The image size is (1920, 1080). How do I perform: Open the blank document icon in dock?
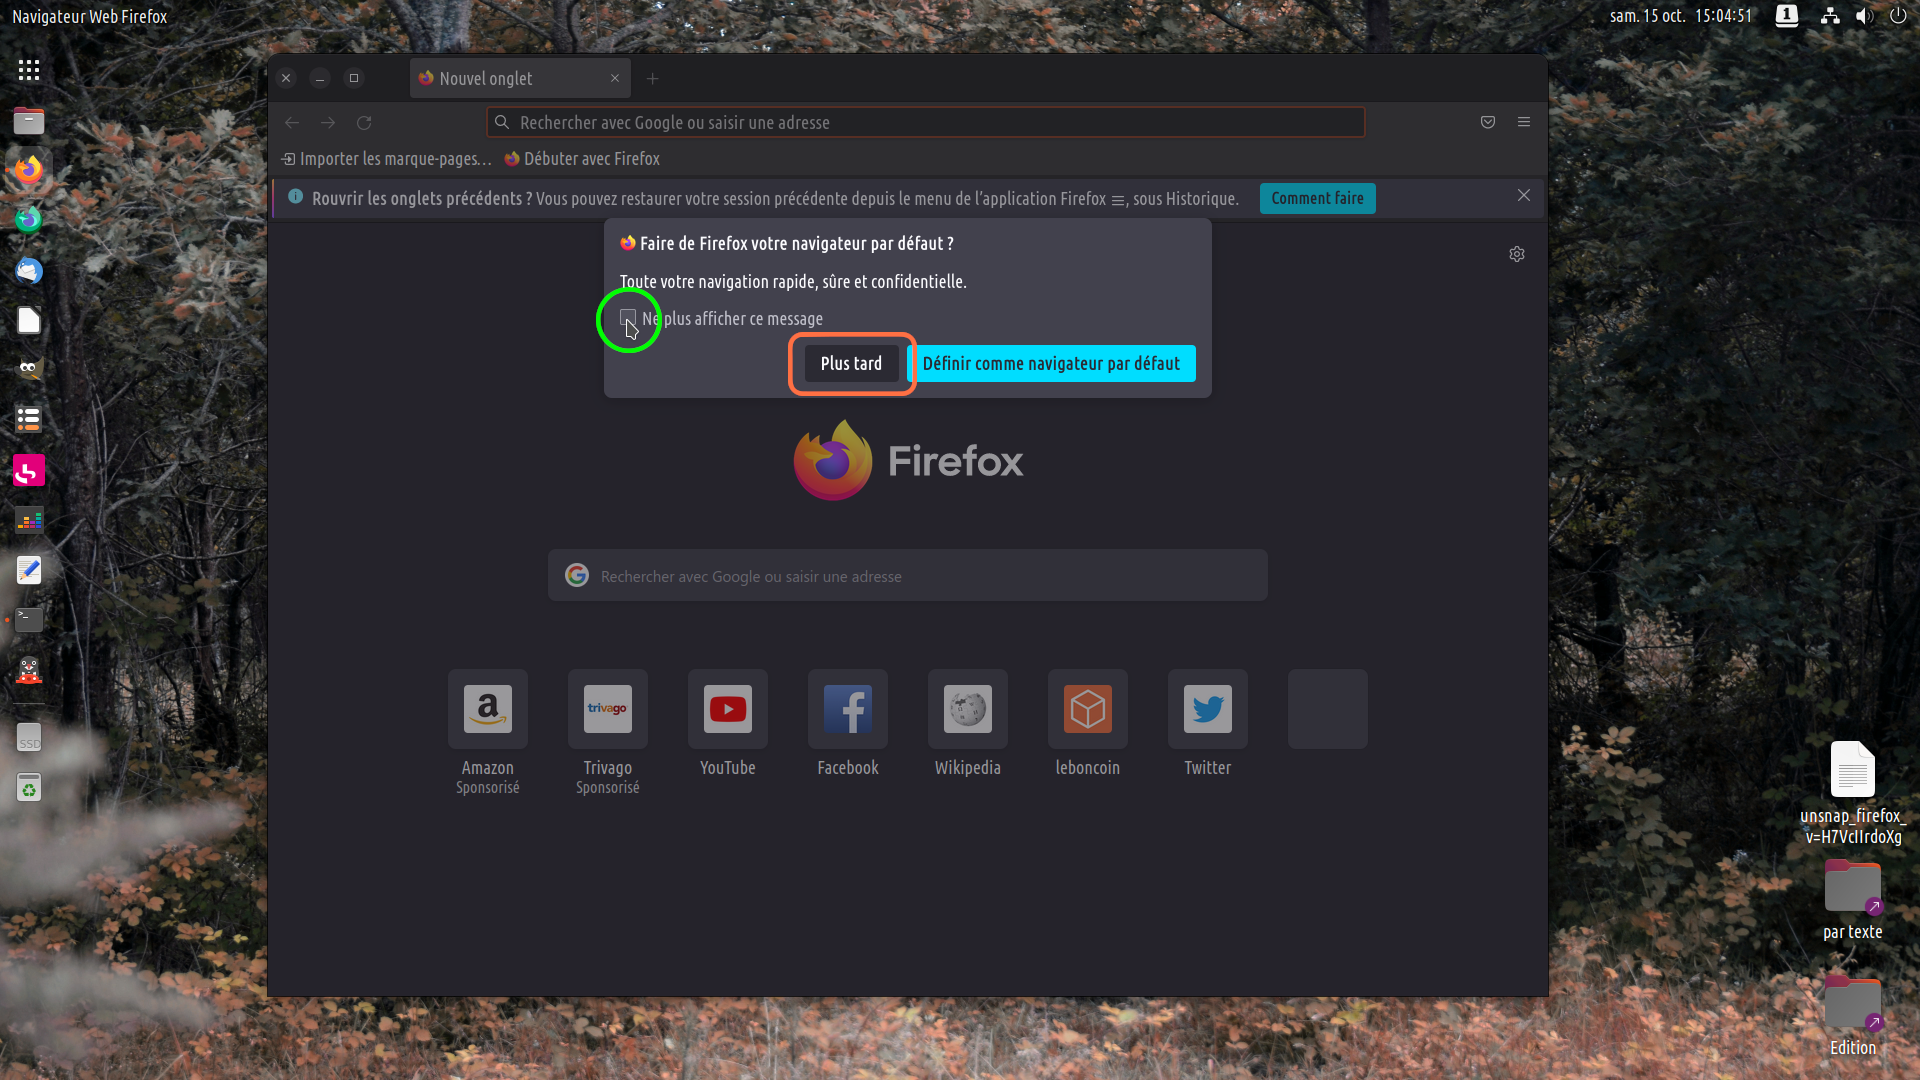tap(29, 320)
